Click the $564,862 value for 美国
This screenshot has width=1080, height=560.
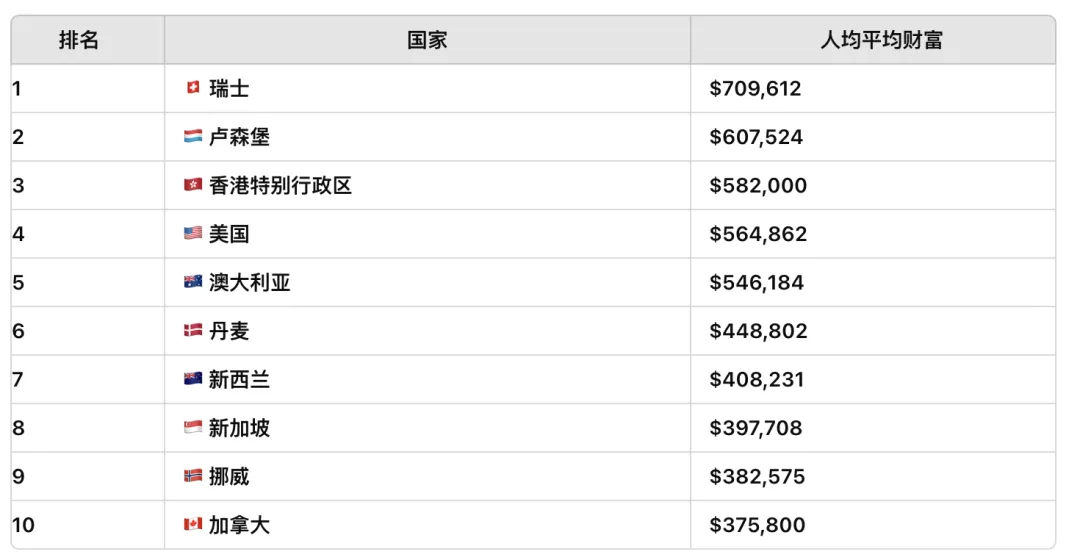758,235
